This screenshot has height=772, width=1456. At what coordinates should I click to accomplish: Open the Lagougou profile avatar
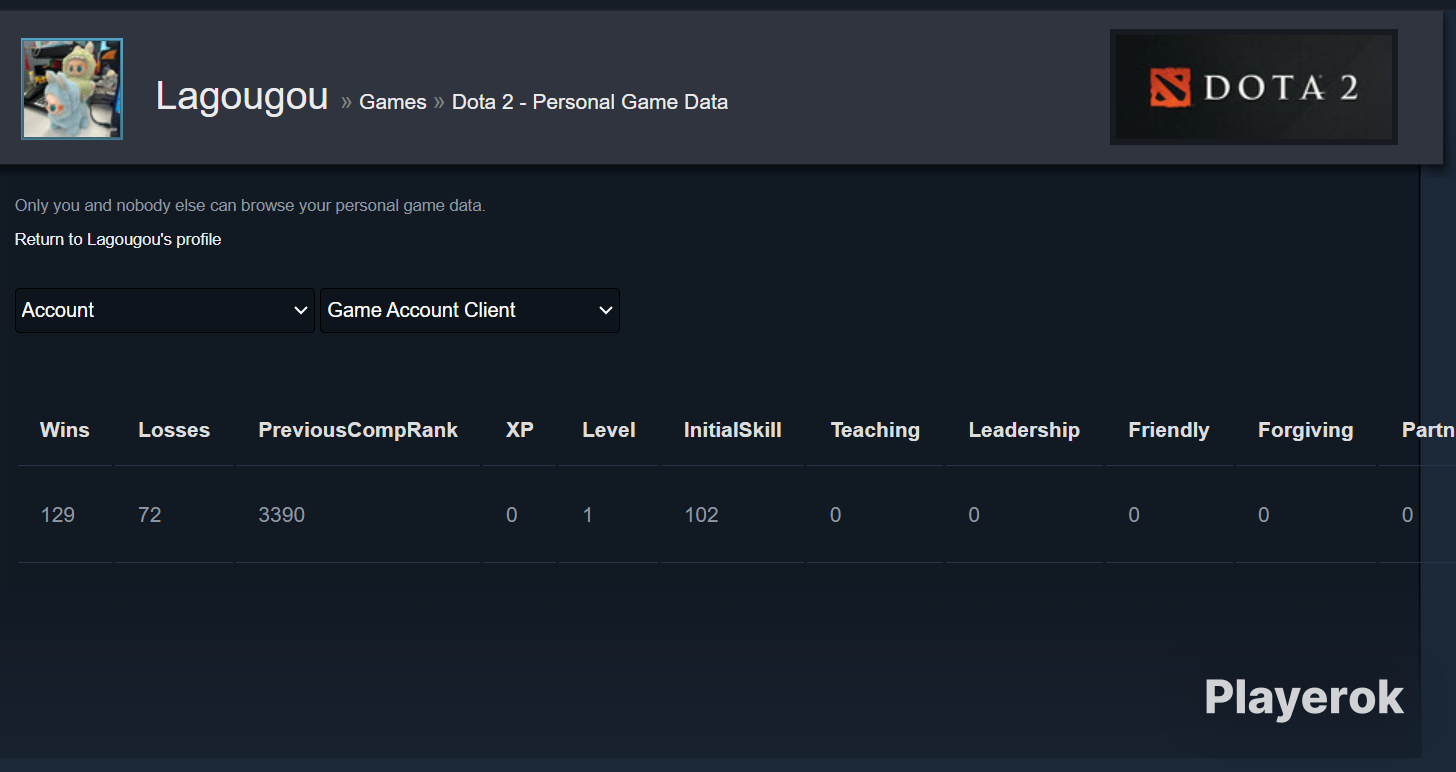(72, 89)
